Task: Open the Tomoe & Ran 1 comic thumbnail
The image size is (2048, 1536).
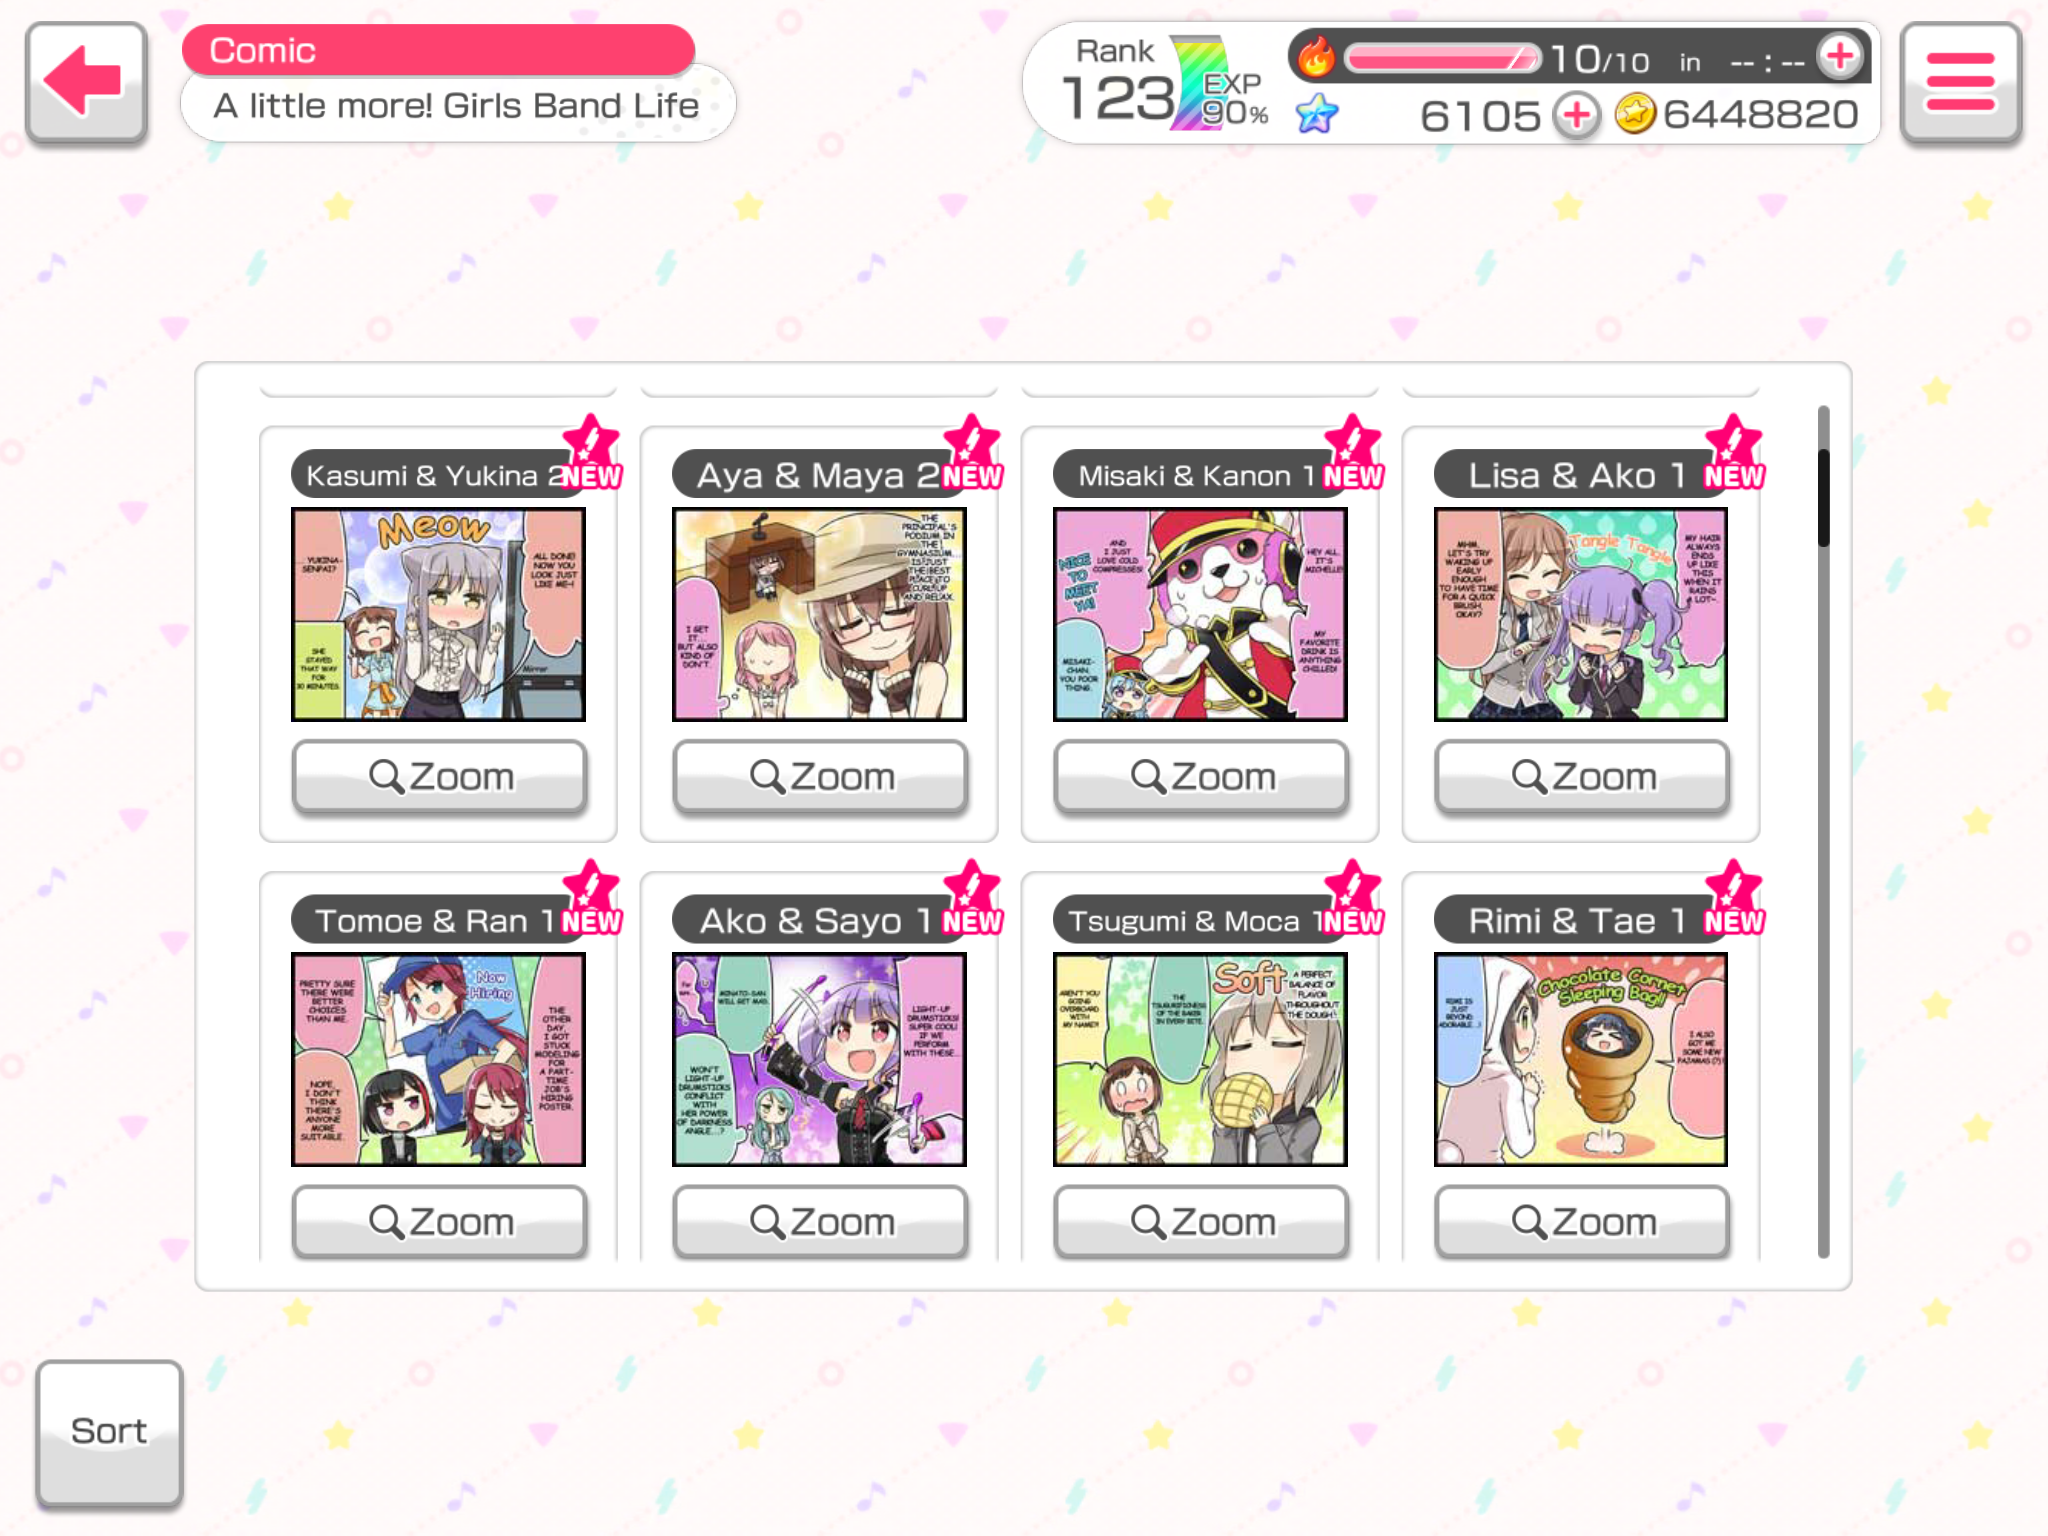Action: coord(438,1059)
